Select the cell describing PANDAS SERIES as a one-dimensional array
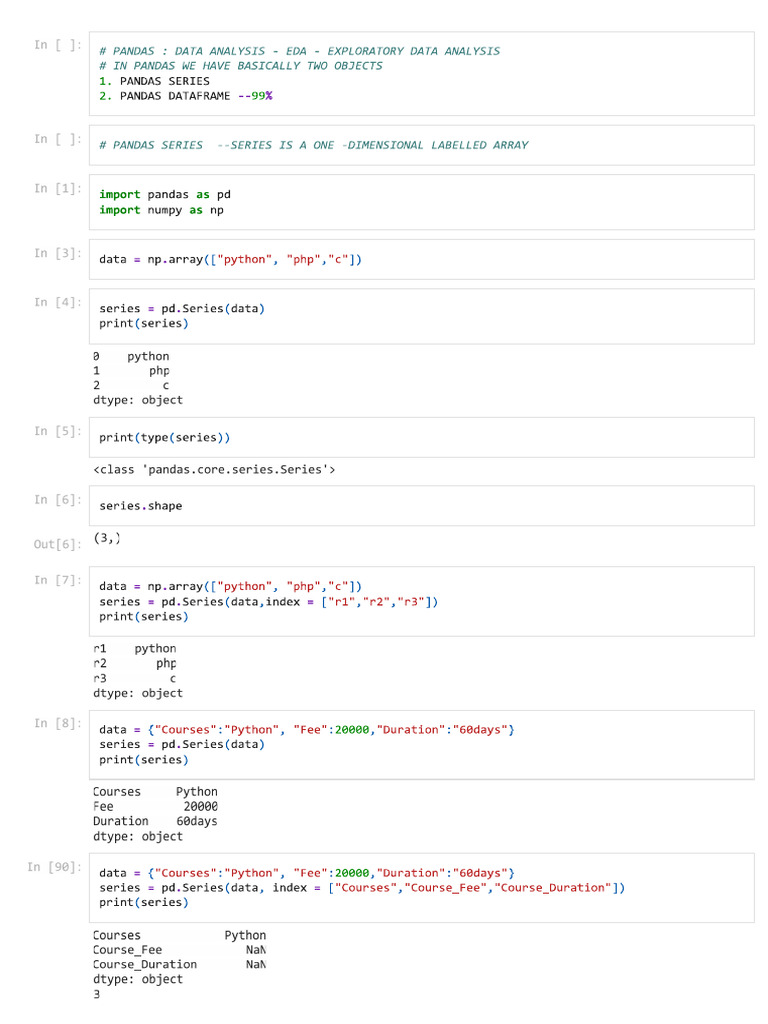 pyautogui.click(x=421, y=145)
